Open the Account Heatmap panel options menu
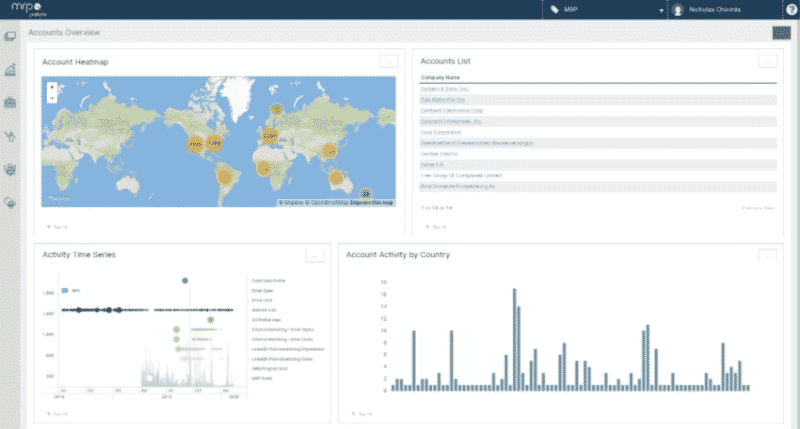Viewport: 800px width, 429px height. tap(389, 62)
